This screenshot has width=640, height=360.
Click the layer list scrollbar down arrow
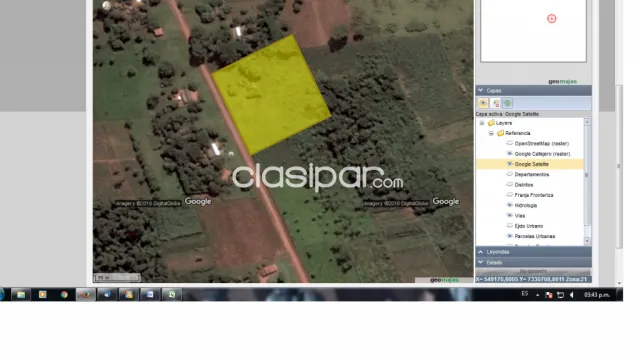pyautogui.click(x=587, y=241)
